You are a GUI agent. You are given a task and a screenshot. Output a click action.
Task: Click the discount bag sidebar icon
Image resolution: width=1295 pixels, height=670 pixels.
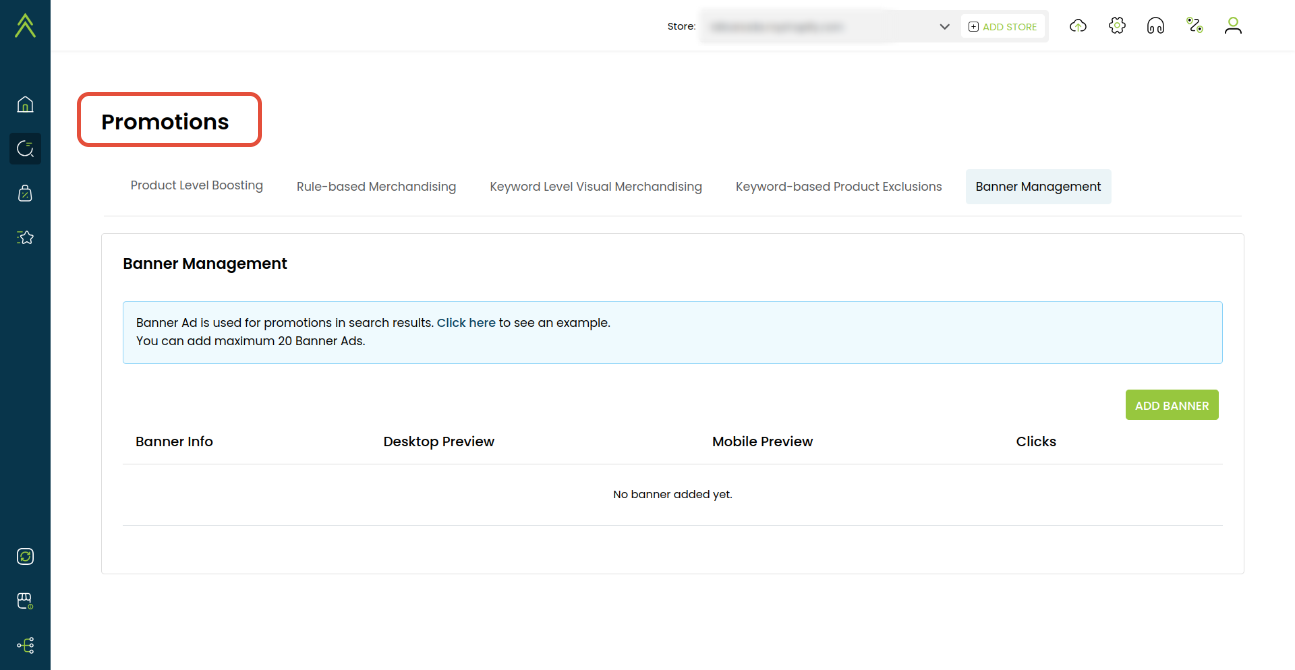(x=25, y=193)
